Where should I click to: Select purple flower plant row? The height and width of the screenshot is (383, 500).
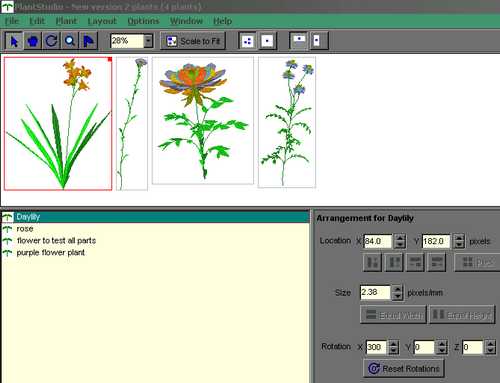coord(156,253)
